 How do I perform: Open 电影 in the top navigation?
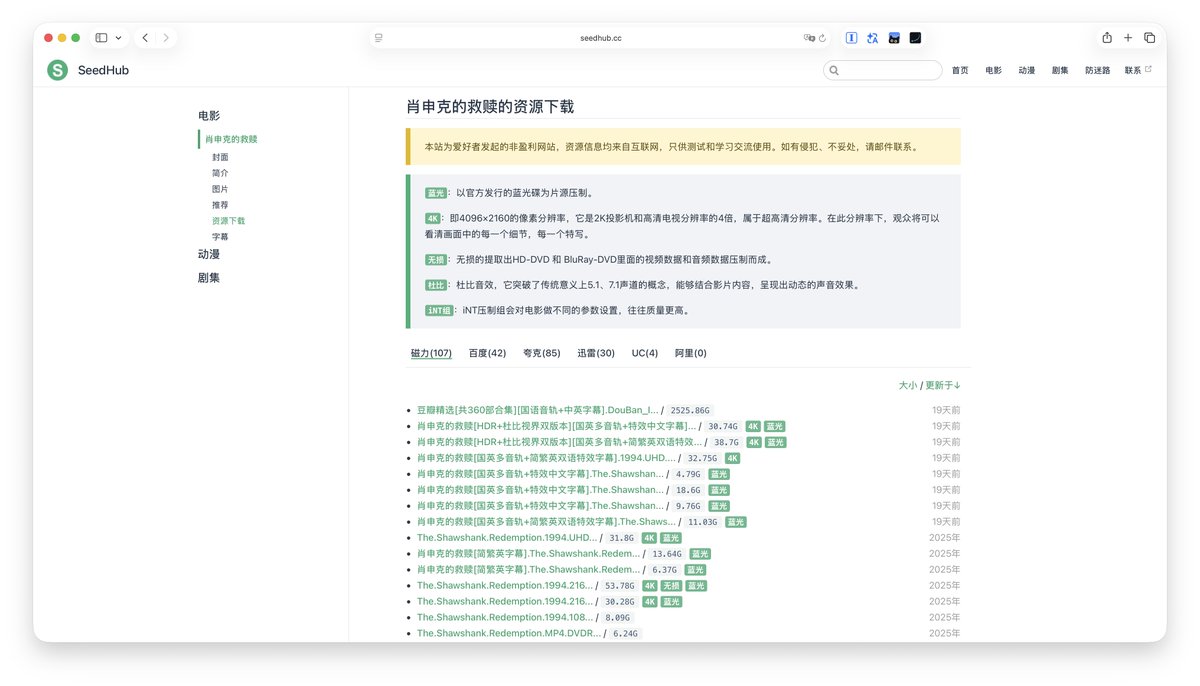pyautogui.click(x=993, y=70)
